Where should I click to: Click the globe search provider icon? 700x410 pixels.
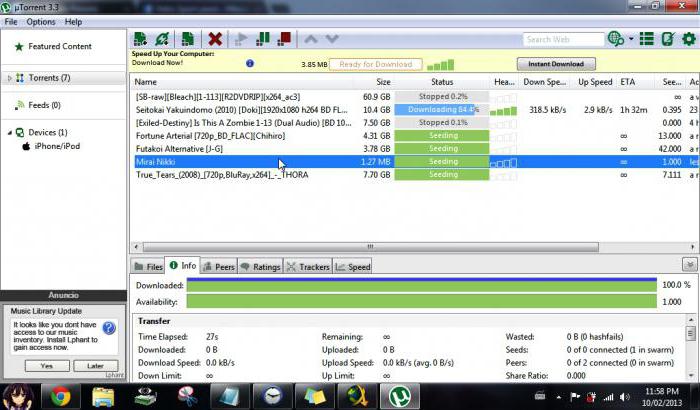616,39
